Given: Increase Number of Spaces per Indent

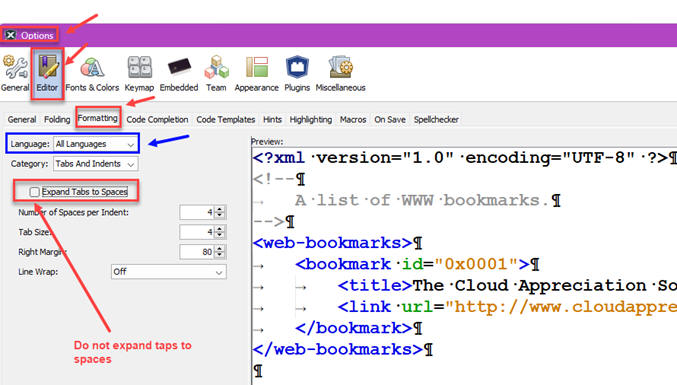Looking at the screenshot, I should pos(220,209).
